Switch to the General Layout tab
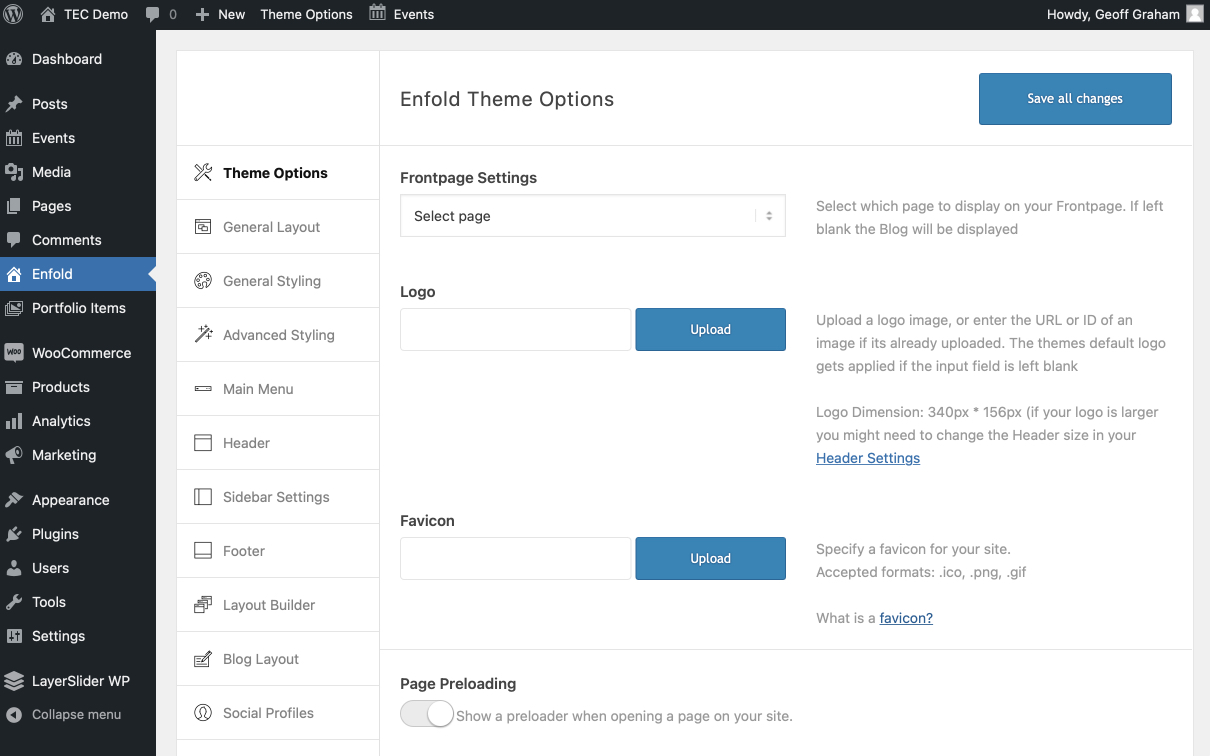 (x=278, y=227)
